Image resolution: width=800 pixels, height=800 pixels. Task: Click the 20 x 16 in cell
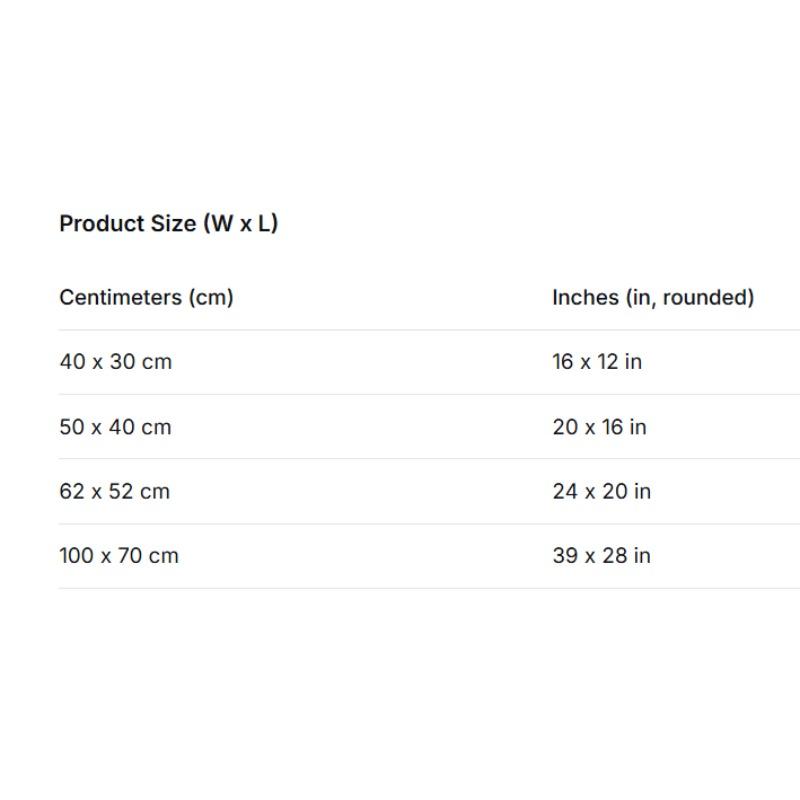point(599,427)
